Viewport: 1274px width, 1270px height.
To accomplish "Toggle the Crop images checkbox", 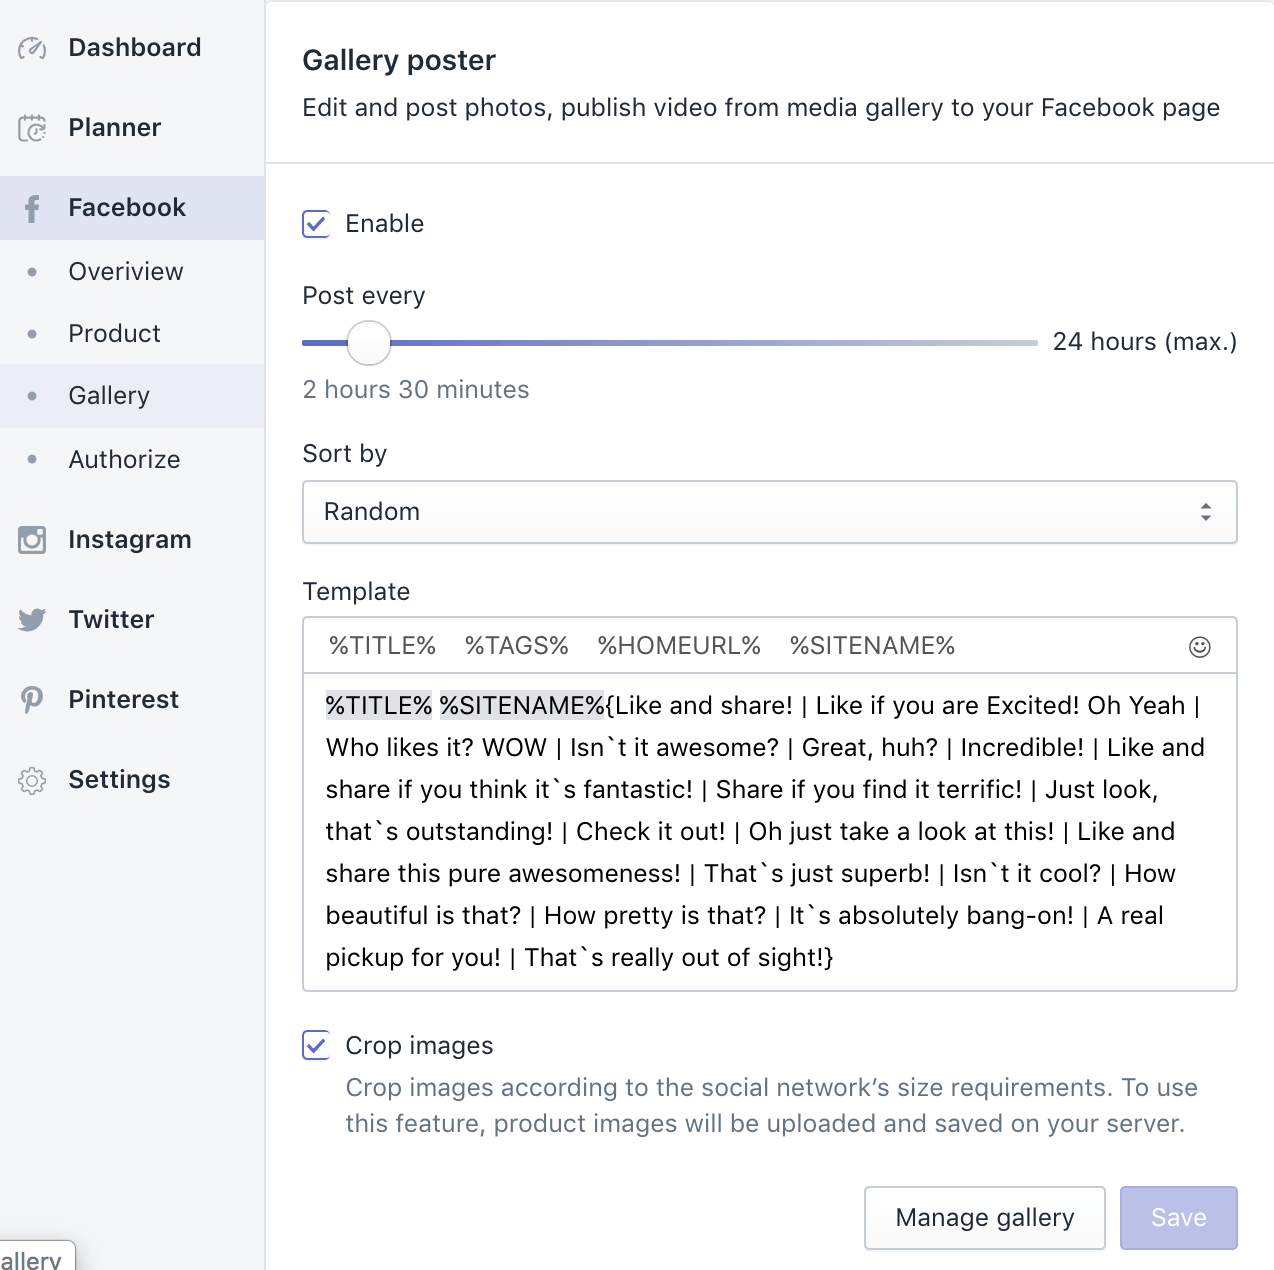I will 316,1046.
